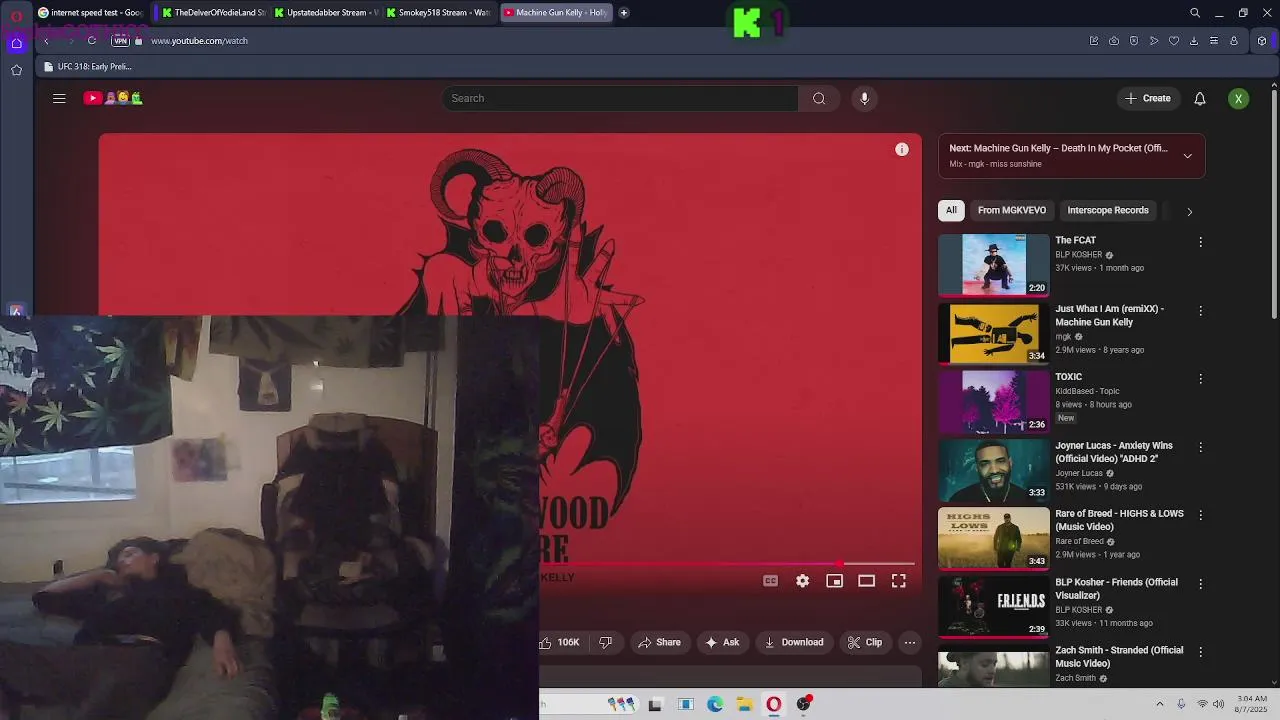Viewport: 1280px width, 720px height.
Task: Click the magnifier search button
Action: coord(819,98)
